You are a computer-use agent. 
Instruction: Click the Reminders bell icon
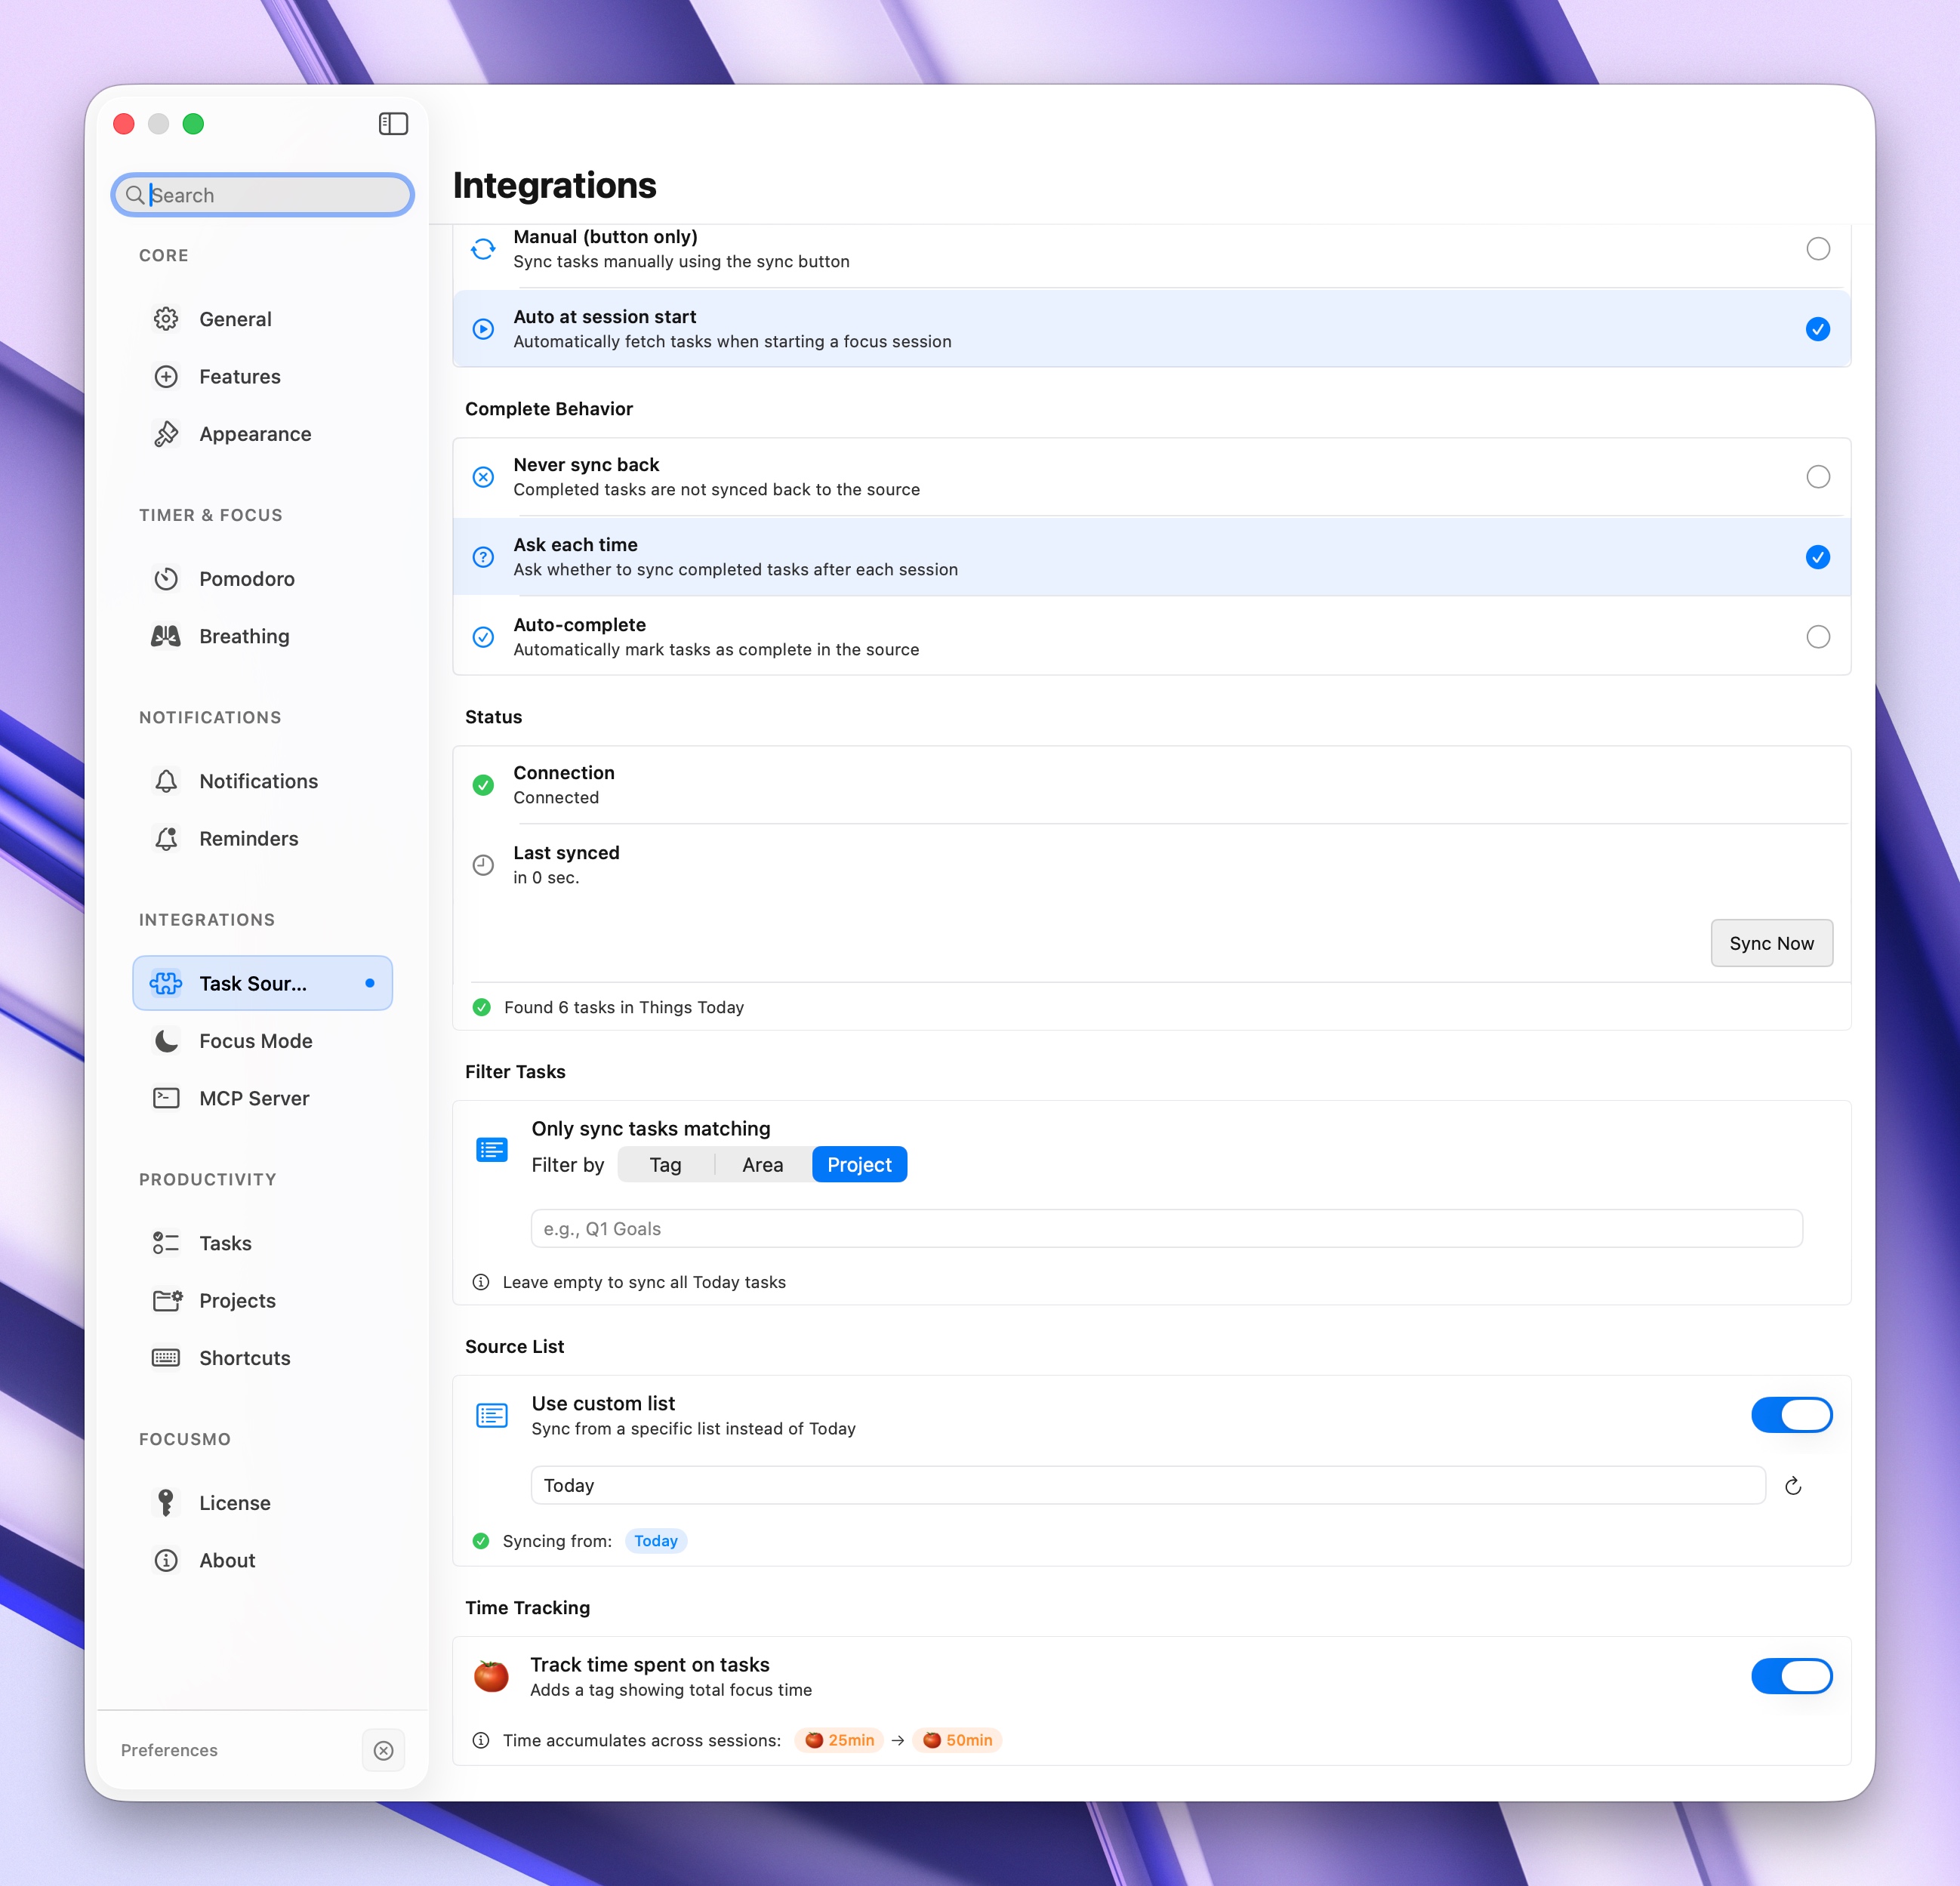point(166,839)
